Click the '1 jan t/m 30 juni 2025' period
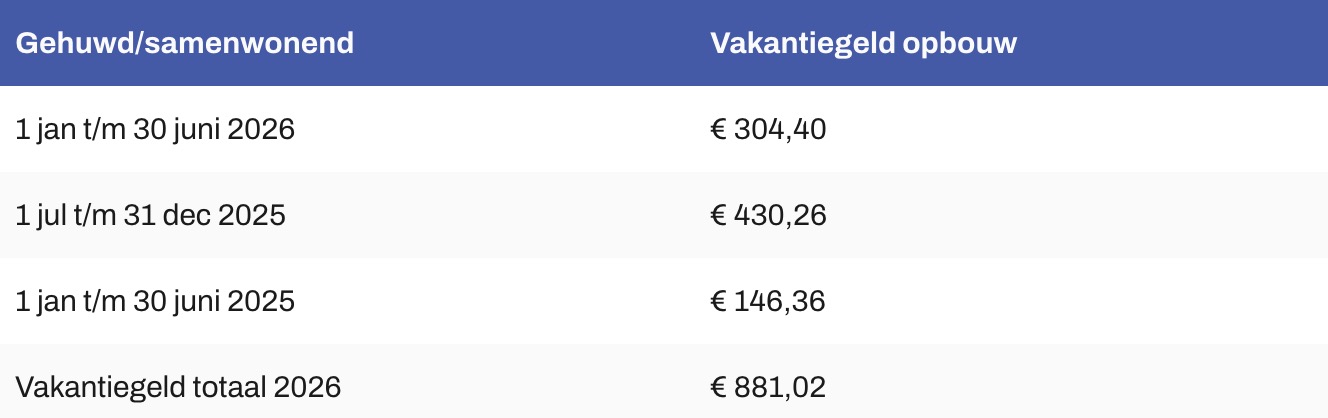This screenshot has height=418, width=1328. point(155,301)
